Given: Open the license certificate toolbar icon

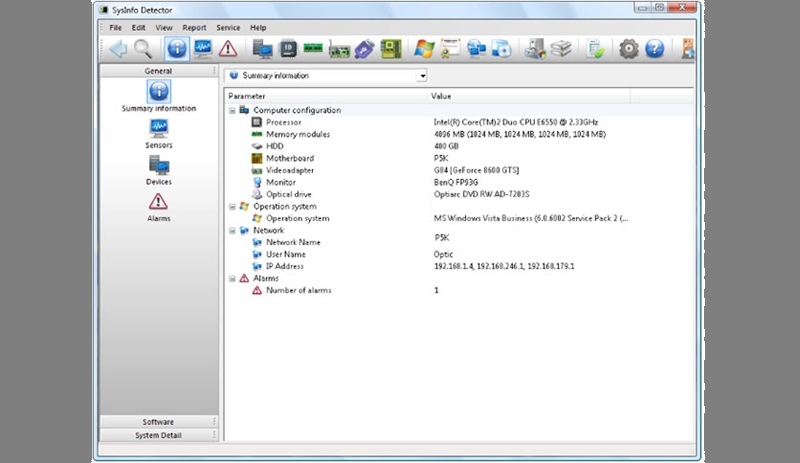Looking at the screenshot, I should pyautogui.click(x=450, y=49).
